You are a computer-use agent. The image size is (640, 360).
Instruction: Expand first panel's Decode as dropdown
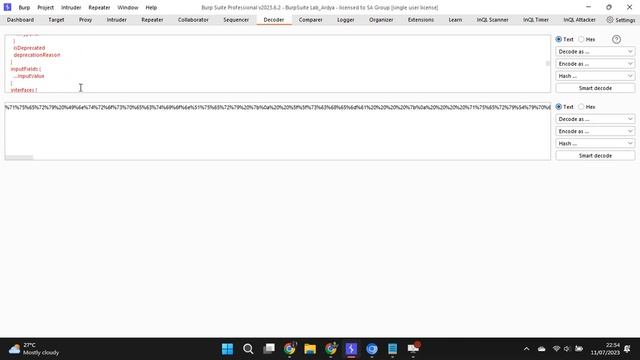[x=595, y=51]
